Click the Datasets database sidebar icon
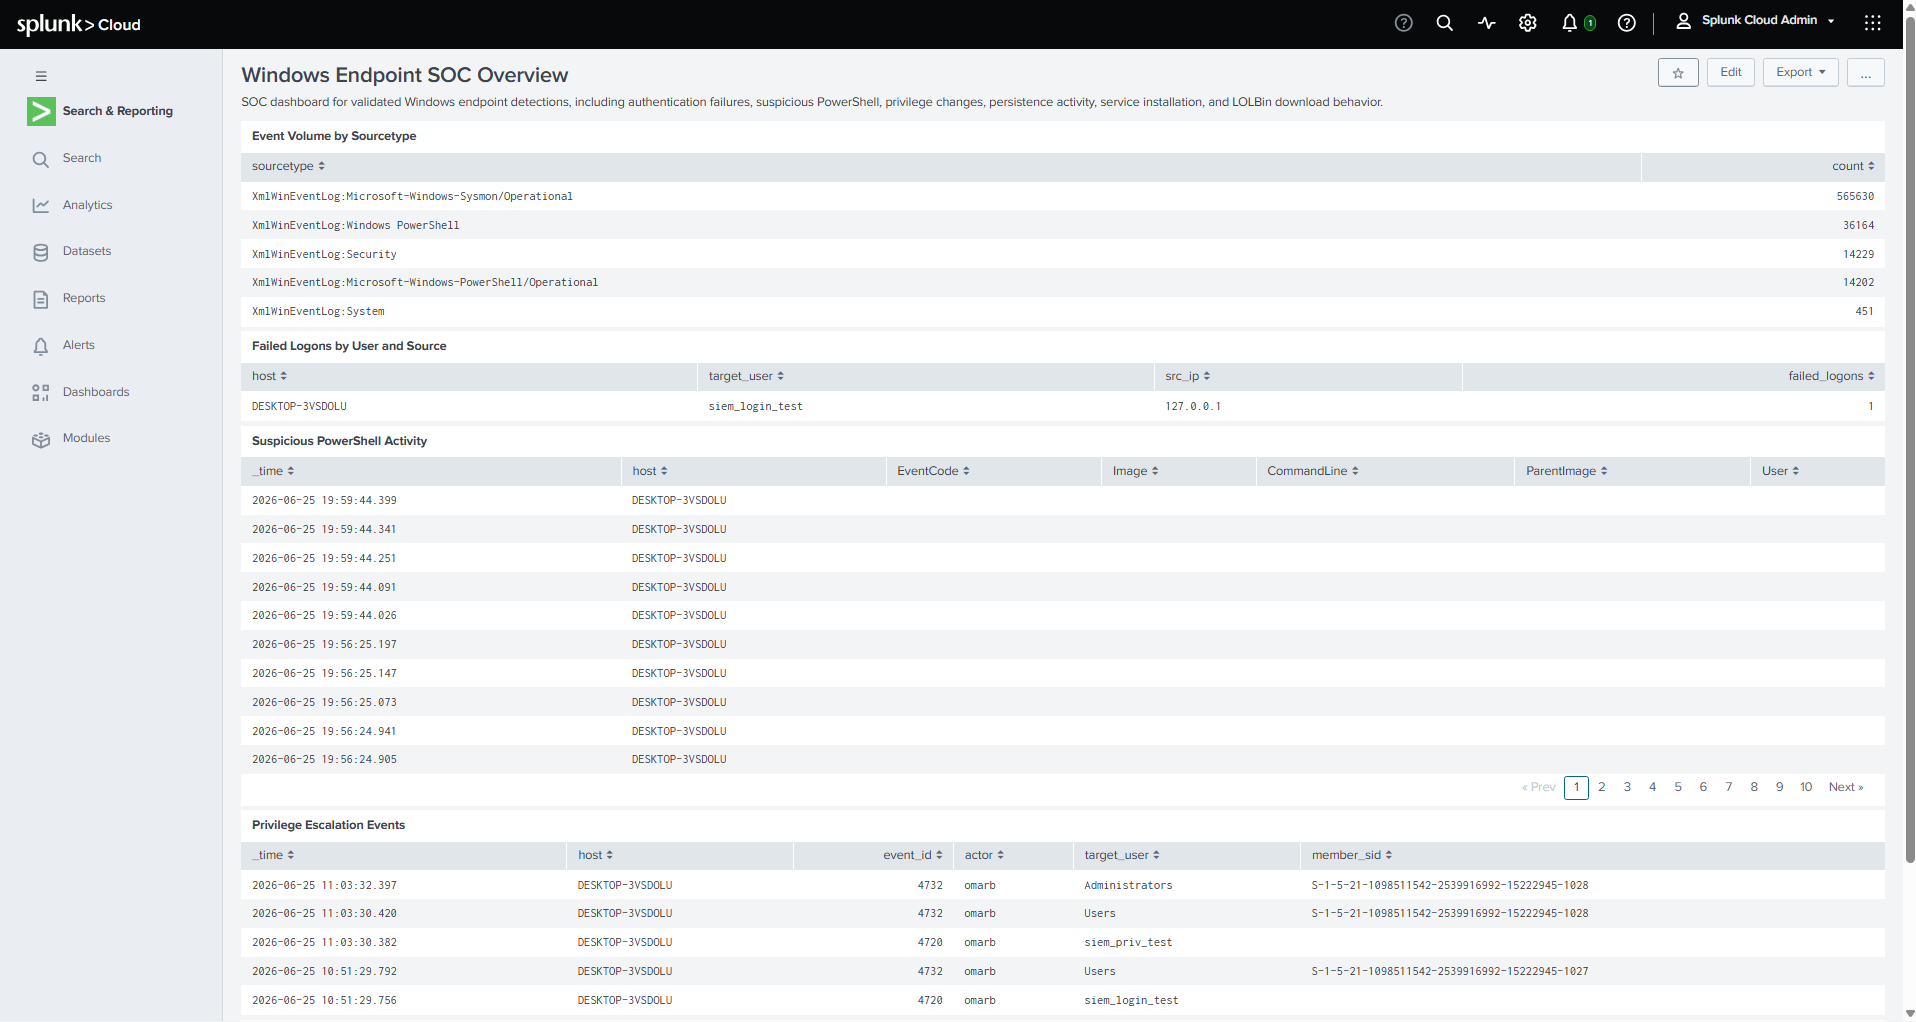Screen dimensions: 1916x1022 [41, 252]
